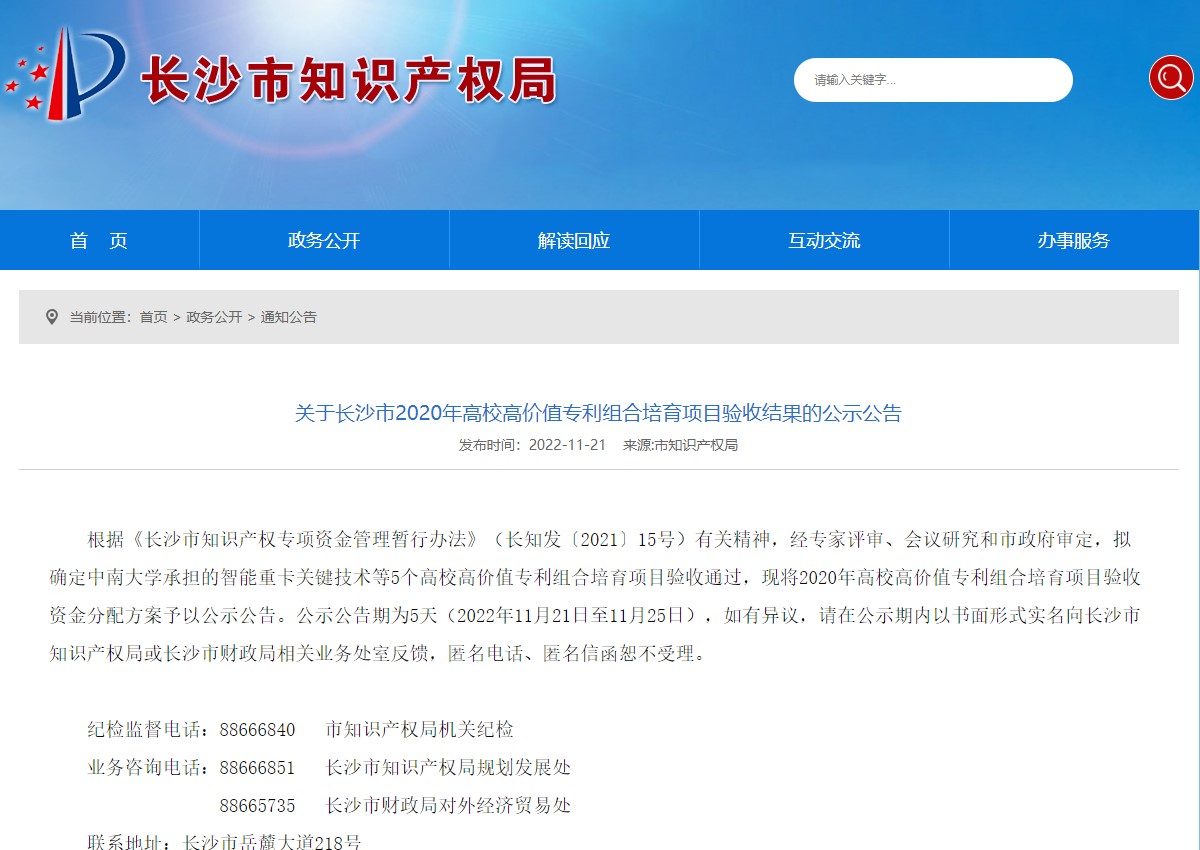Viewport: 1200px width, 850px height.
Task: Focus the keyword search input field
Action: (932, 80)
